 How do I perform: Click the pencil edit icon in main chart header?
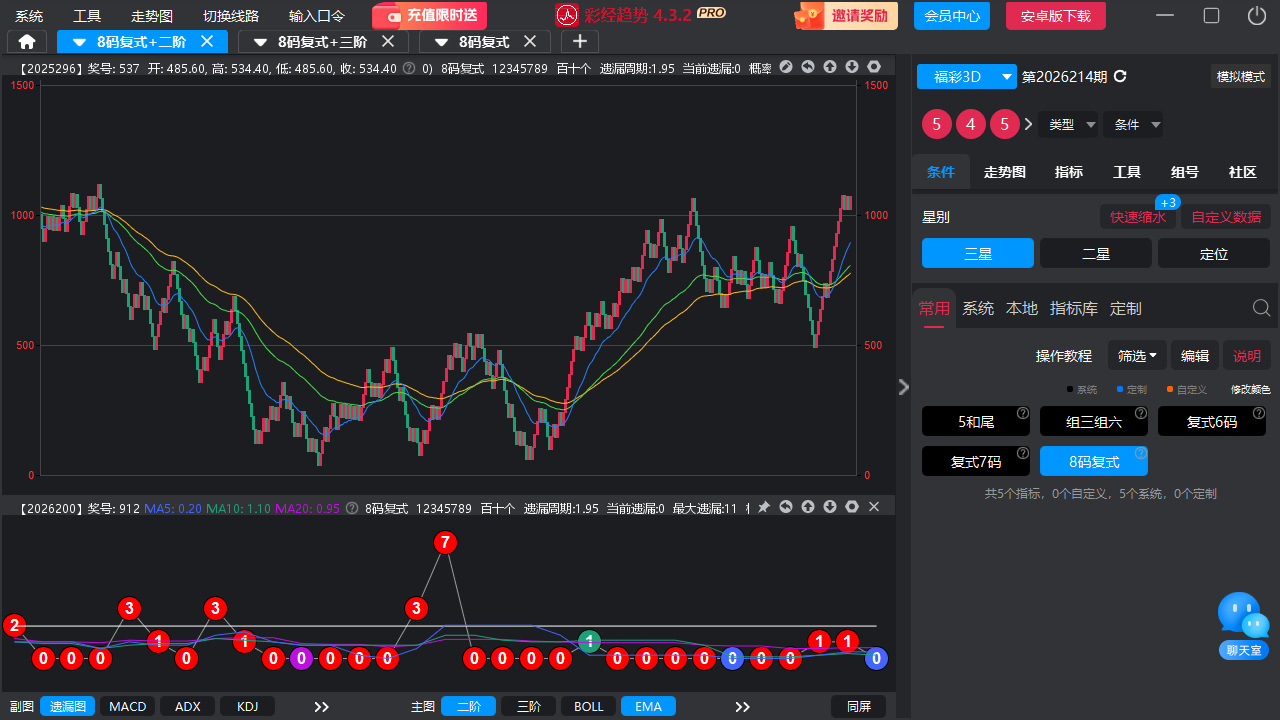[786, 67]
